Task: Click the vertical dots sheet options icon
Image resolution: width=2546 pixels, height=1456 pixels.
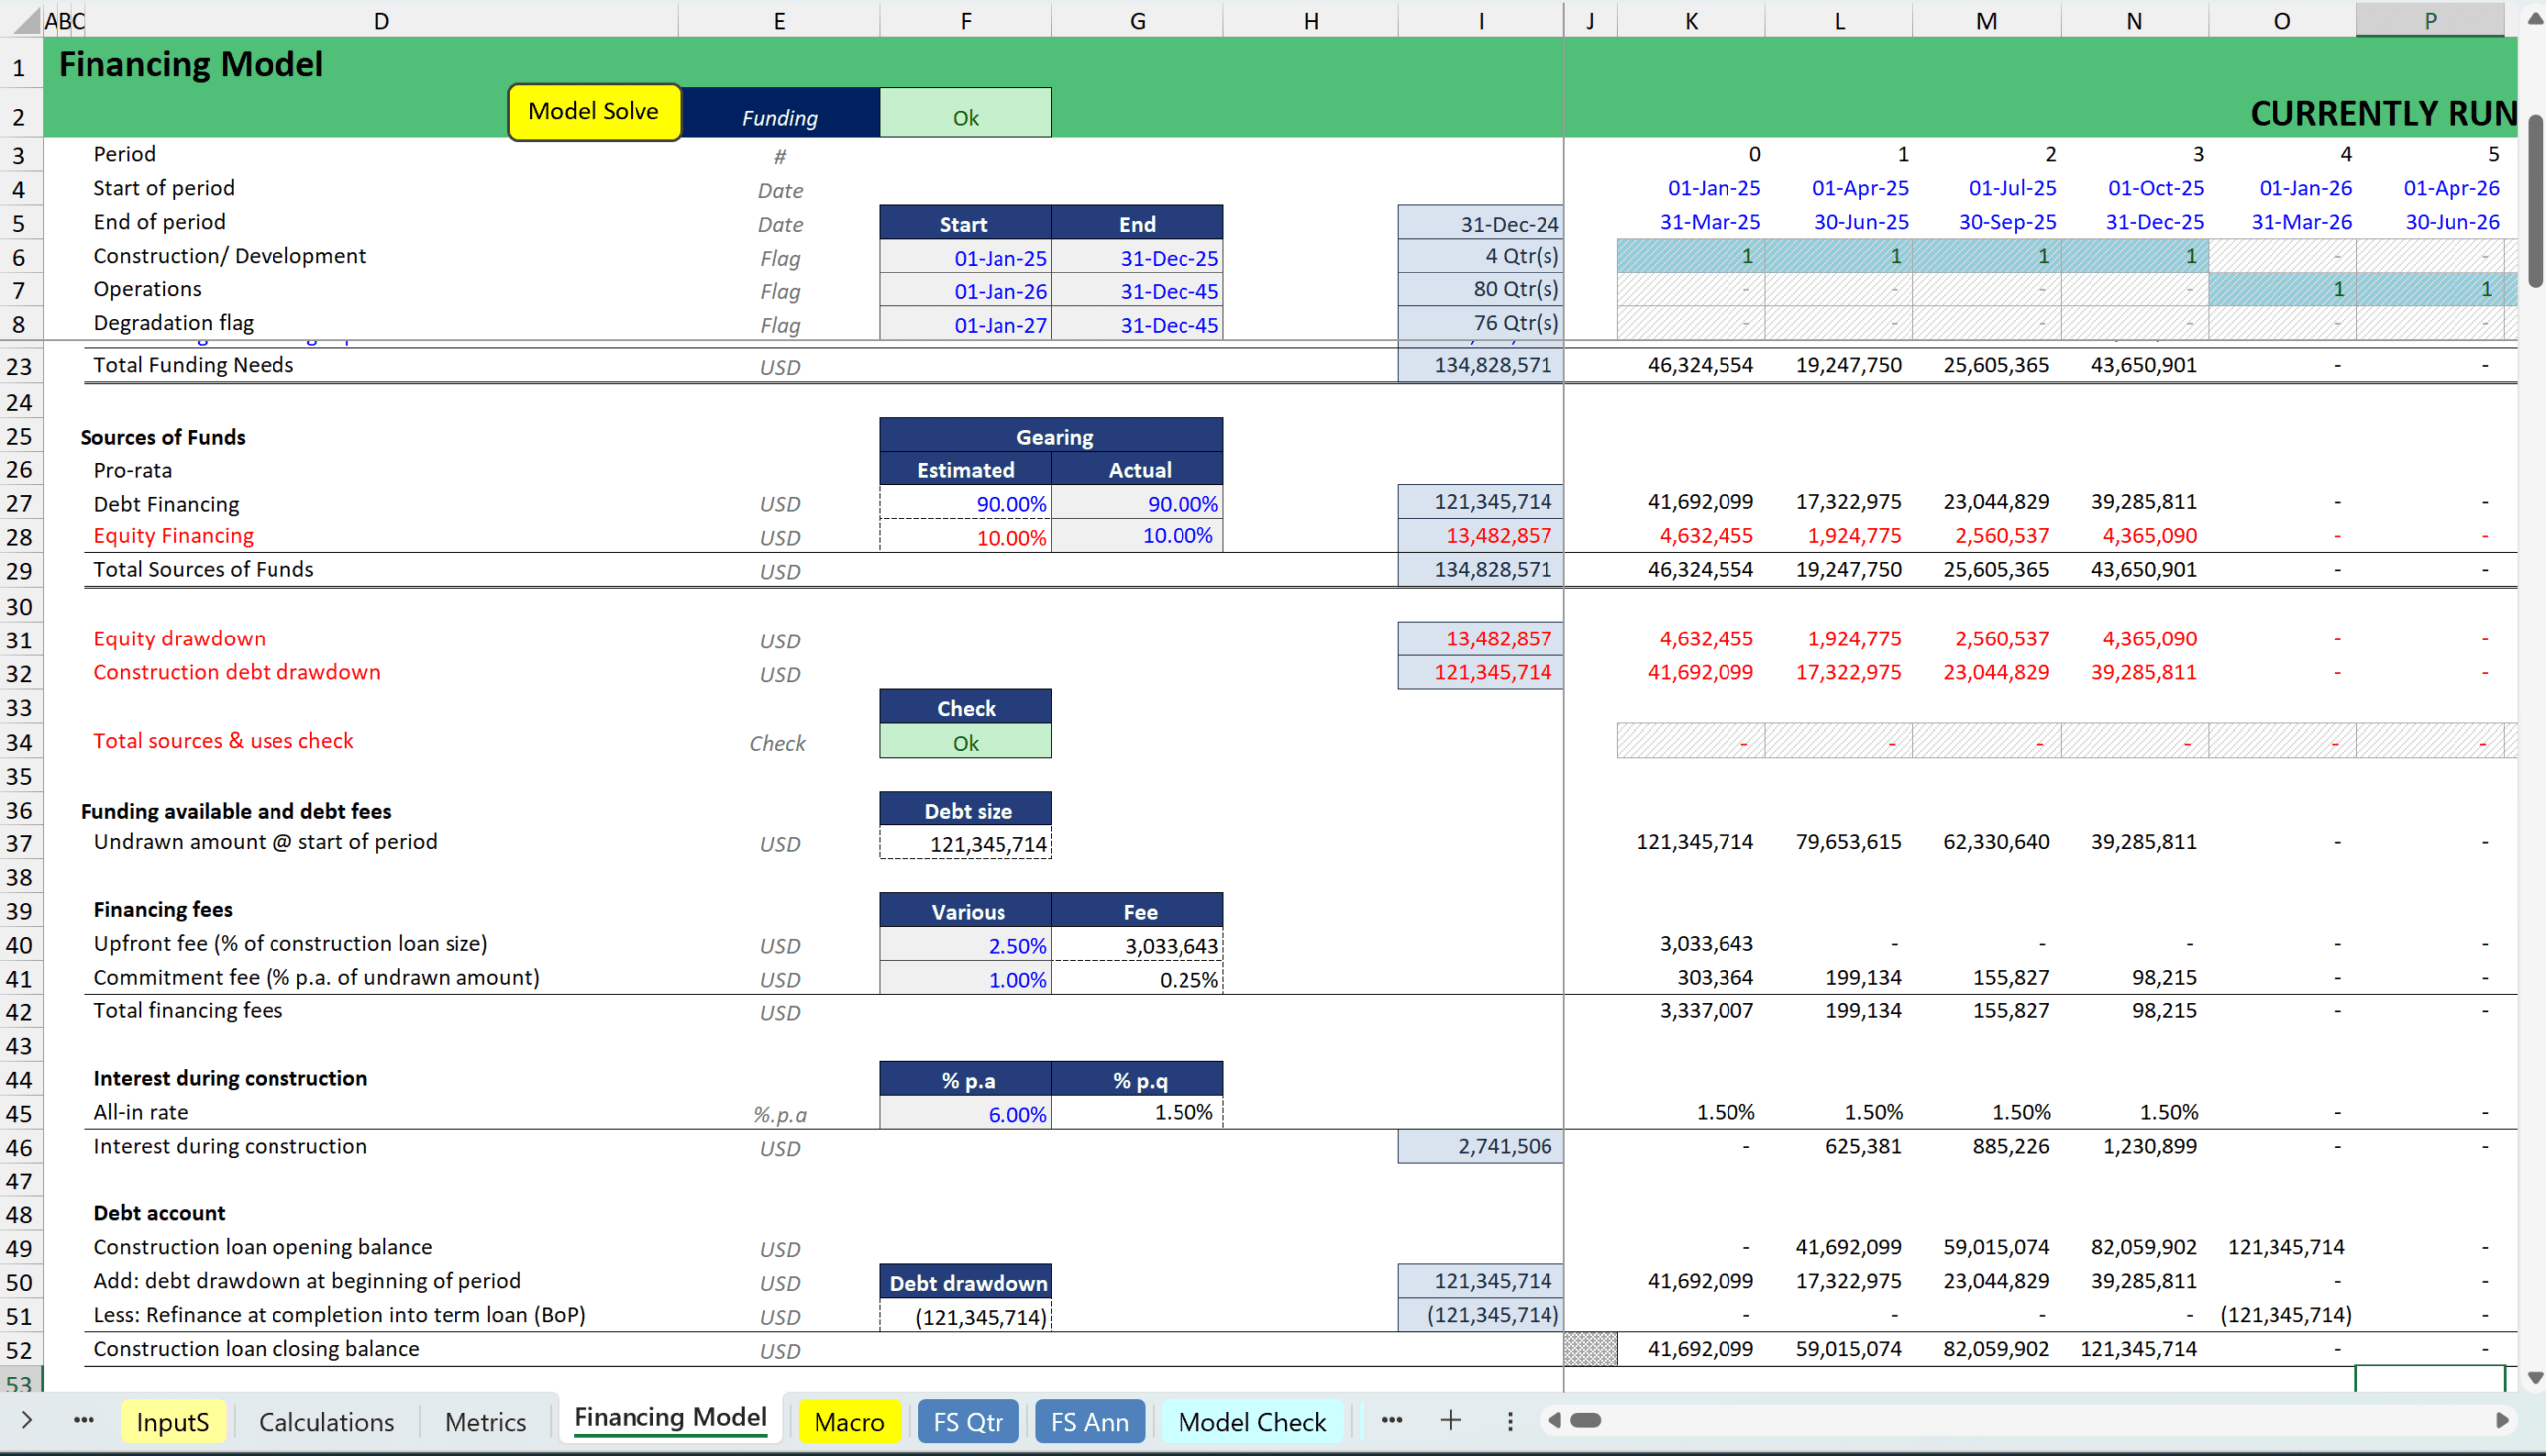Action: (x=1510, y=1421)
